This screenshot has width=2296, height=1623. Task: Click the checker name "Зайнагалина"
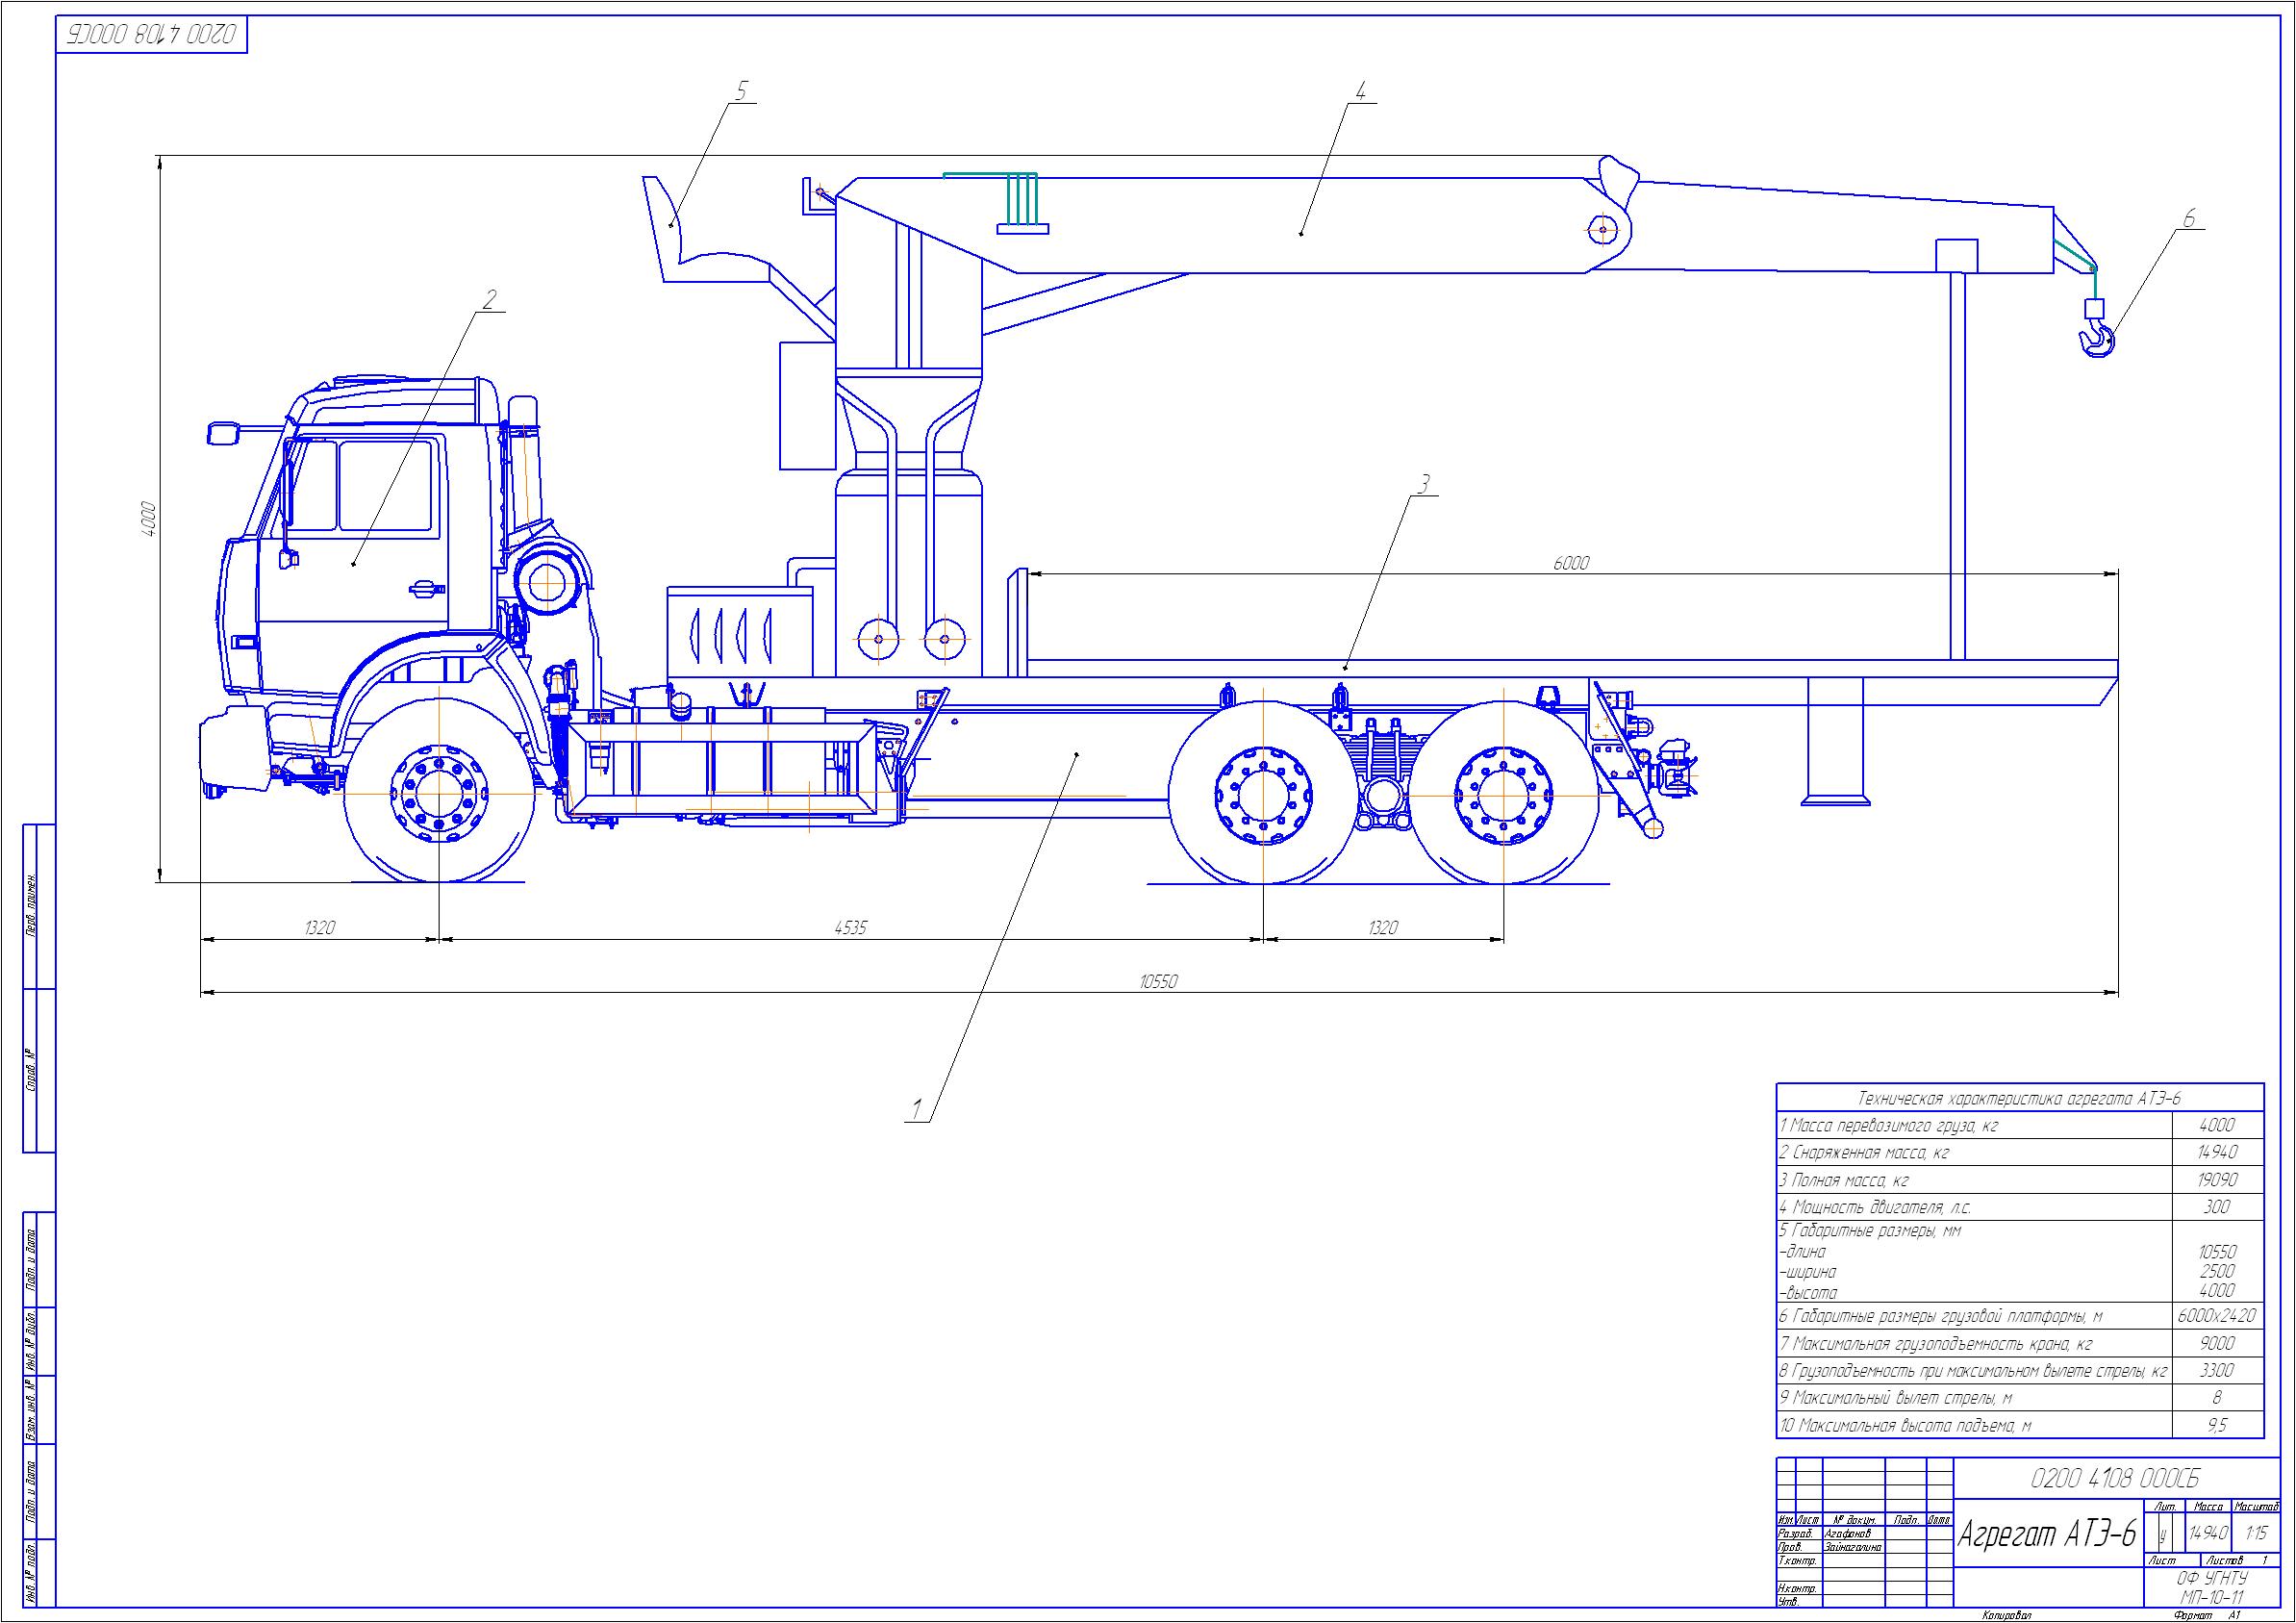[1853, 1547]
